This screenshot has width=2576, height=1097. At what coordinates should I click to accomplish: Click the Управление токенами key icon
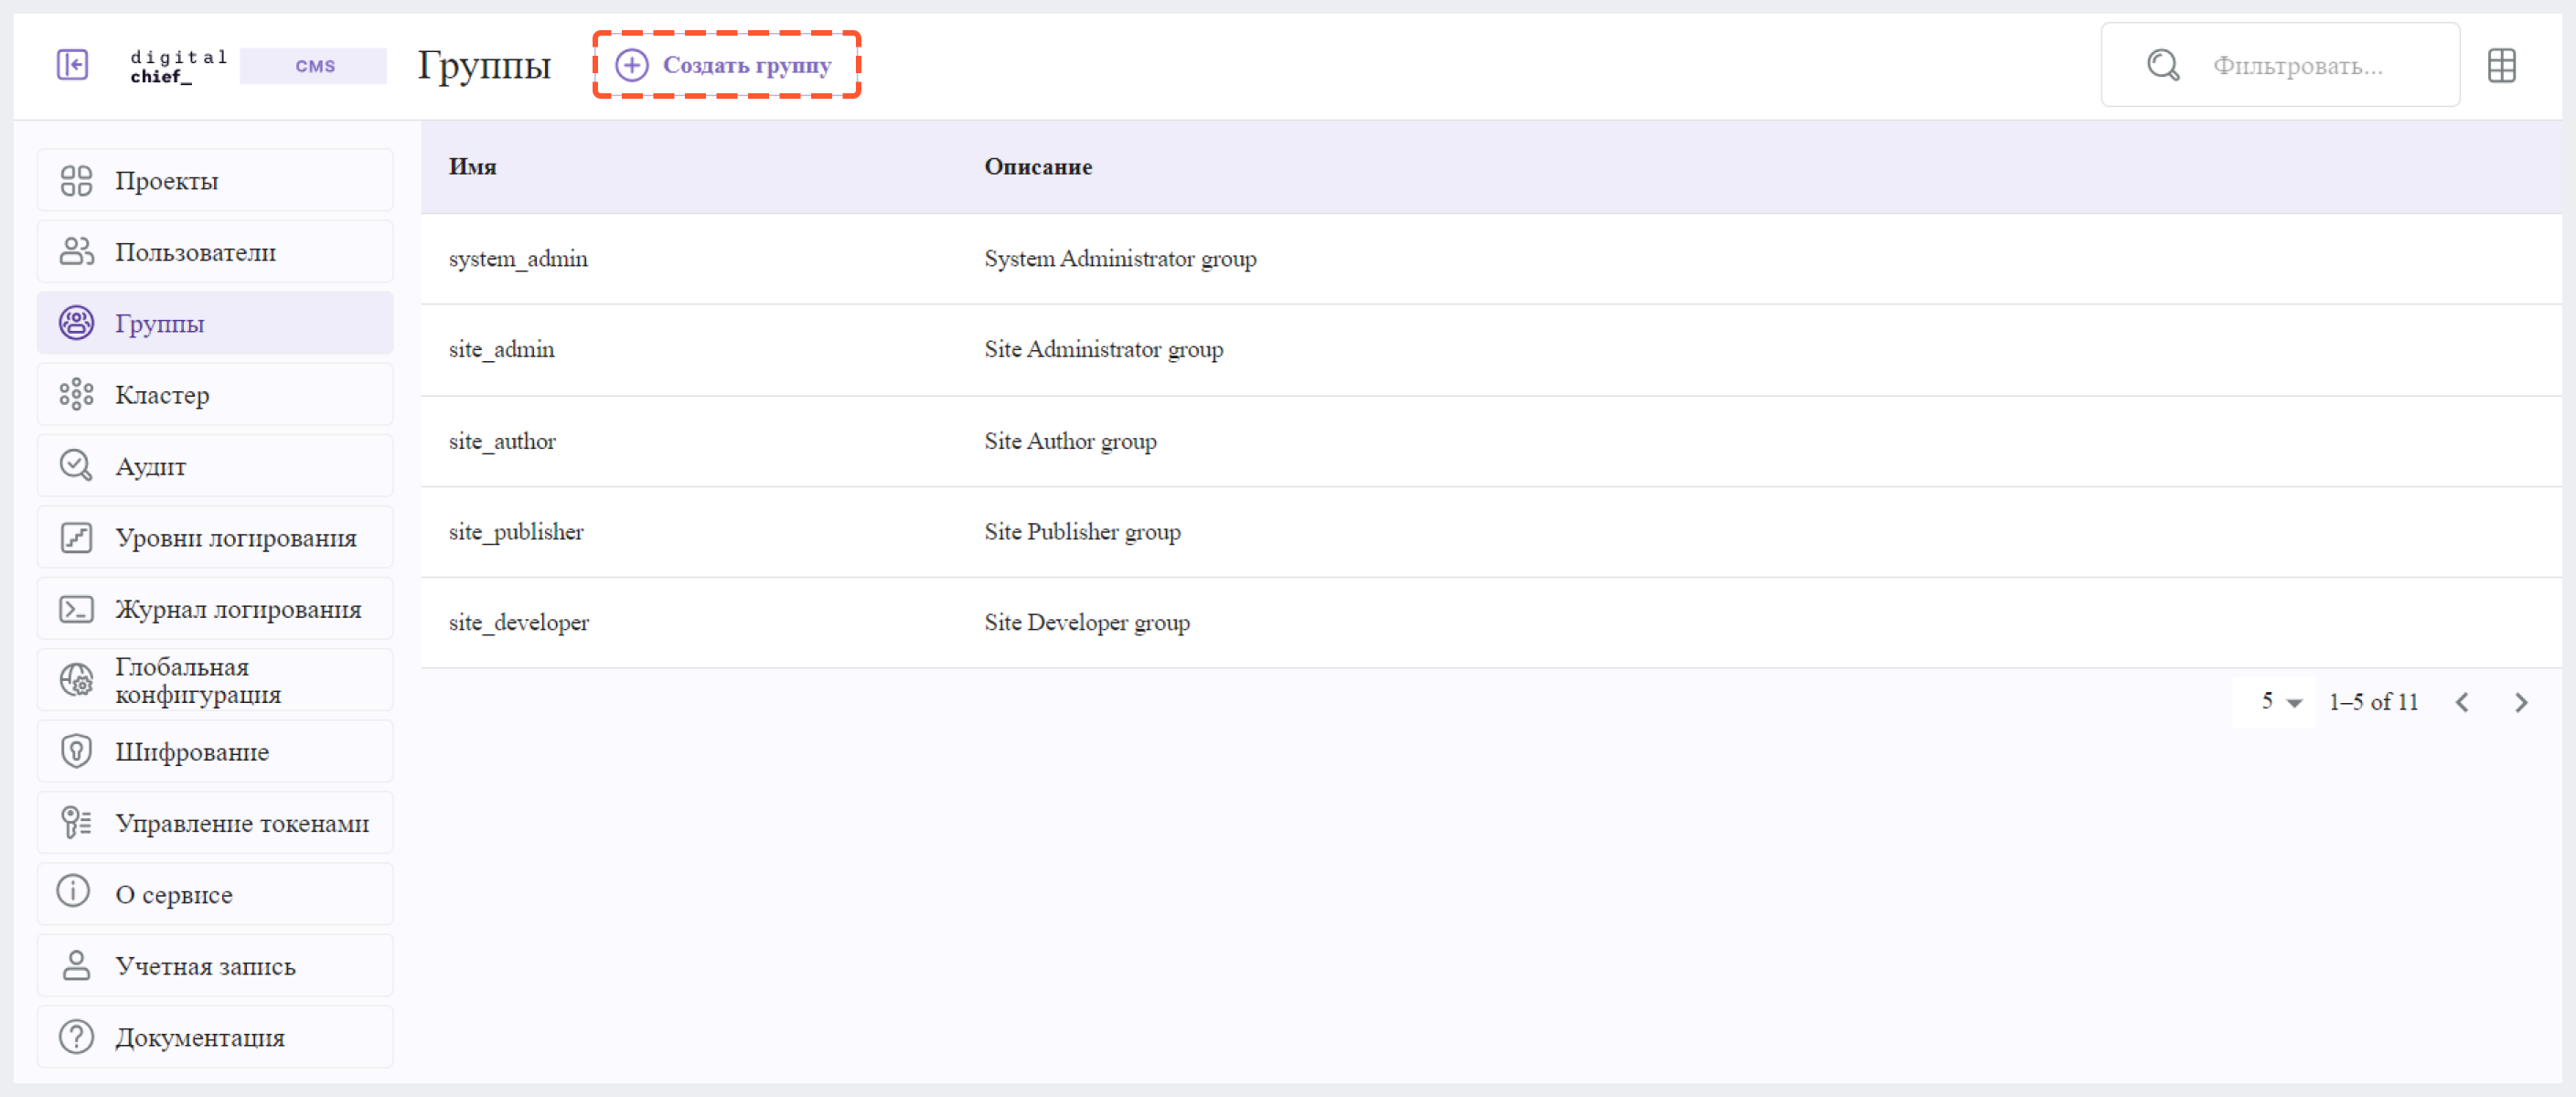pos(76,823)
